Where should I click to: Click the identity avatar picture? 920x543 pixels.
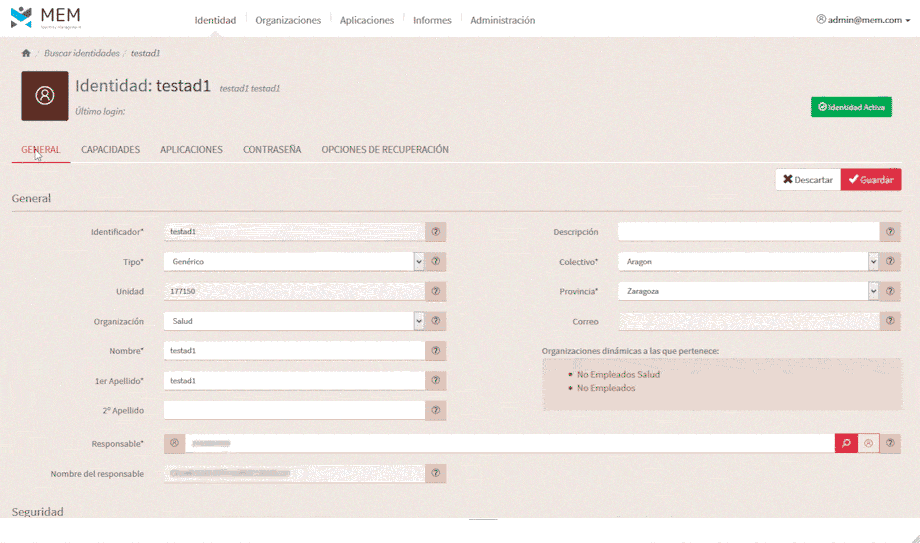click(45, 96)
